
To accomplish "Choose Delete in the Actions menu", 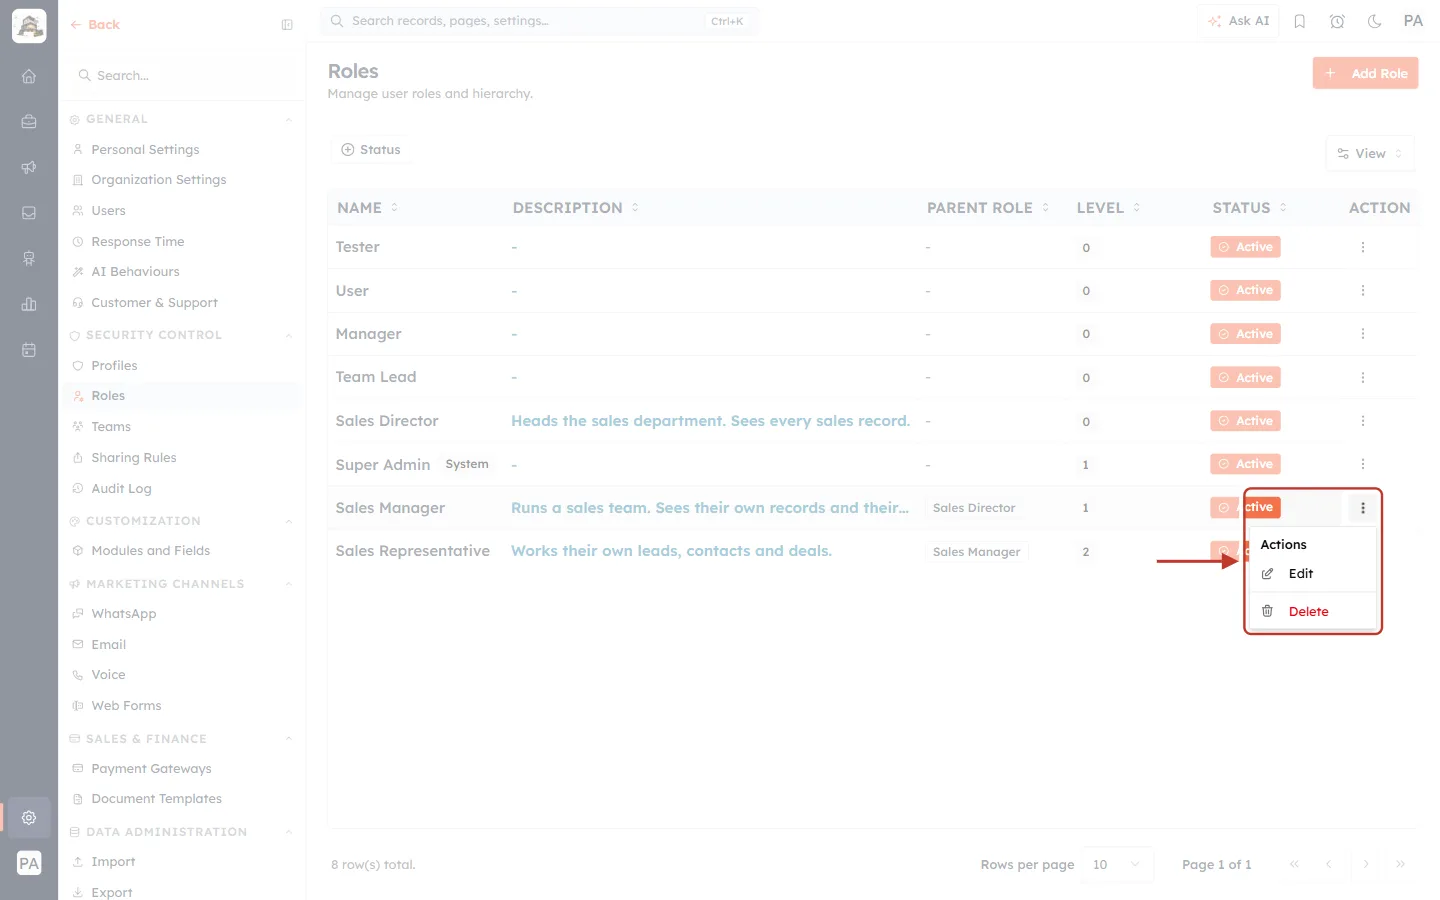I will (x=1313, y=612).
